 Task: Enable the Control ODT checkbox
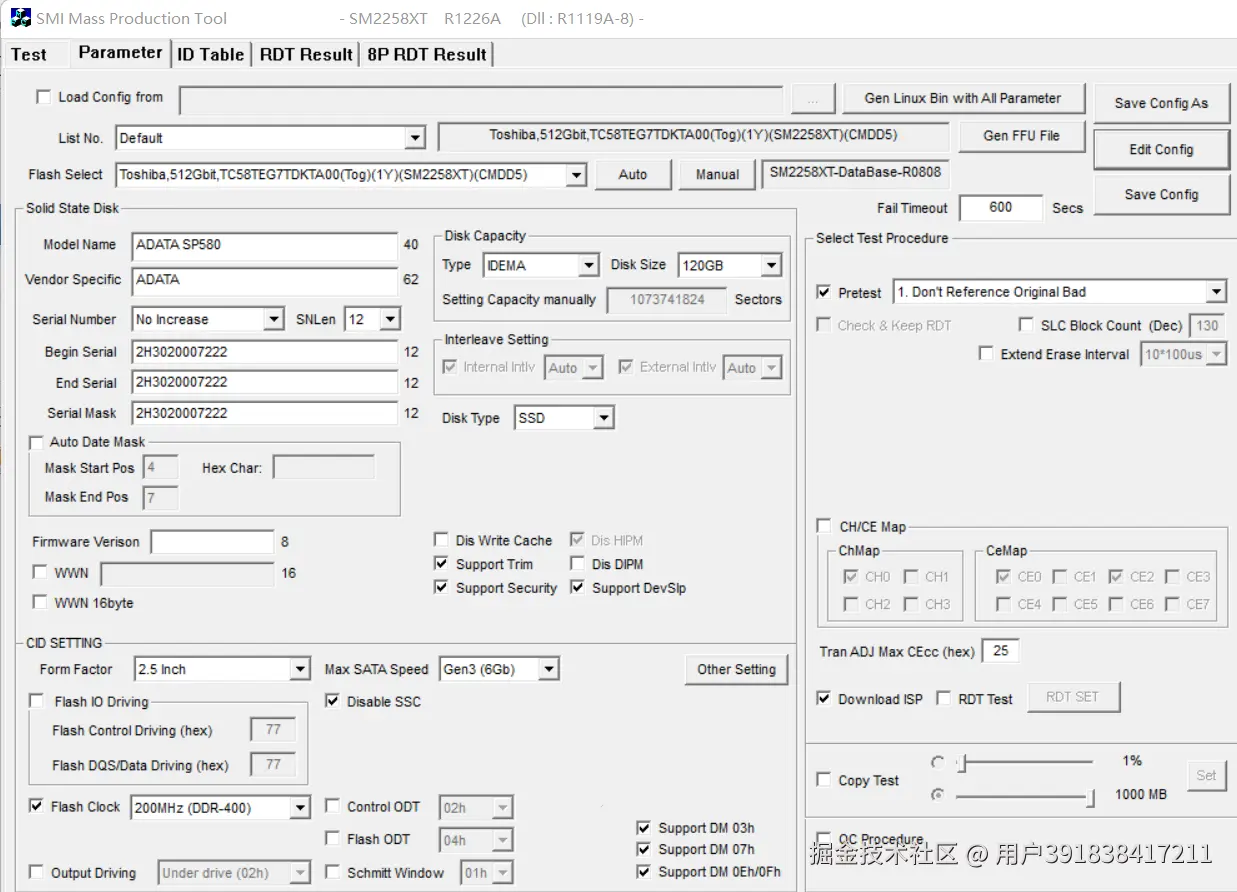(x=333, y=806)
